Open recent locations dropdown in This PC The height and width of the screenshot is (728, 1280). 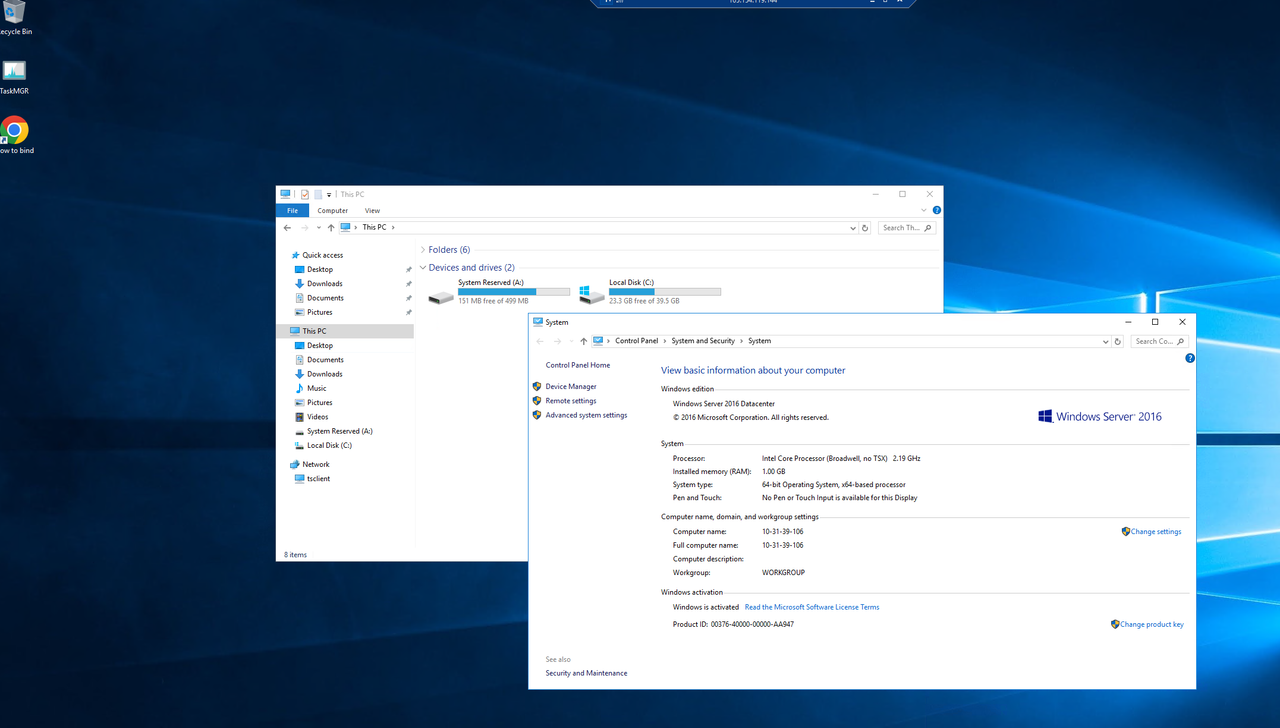tap(319, 228)
